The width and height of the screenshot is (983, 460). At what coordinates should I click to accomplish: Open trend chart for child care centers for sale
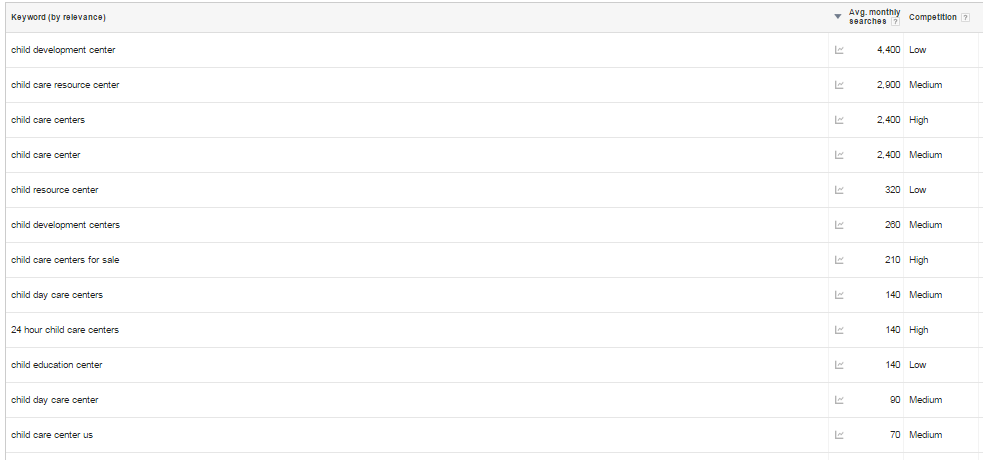pos(839,260)
